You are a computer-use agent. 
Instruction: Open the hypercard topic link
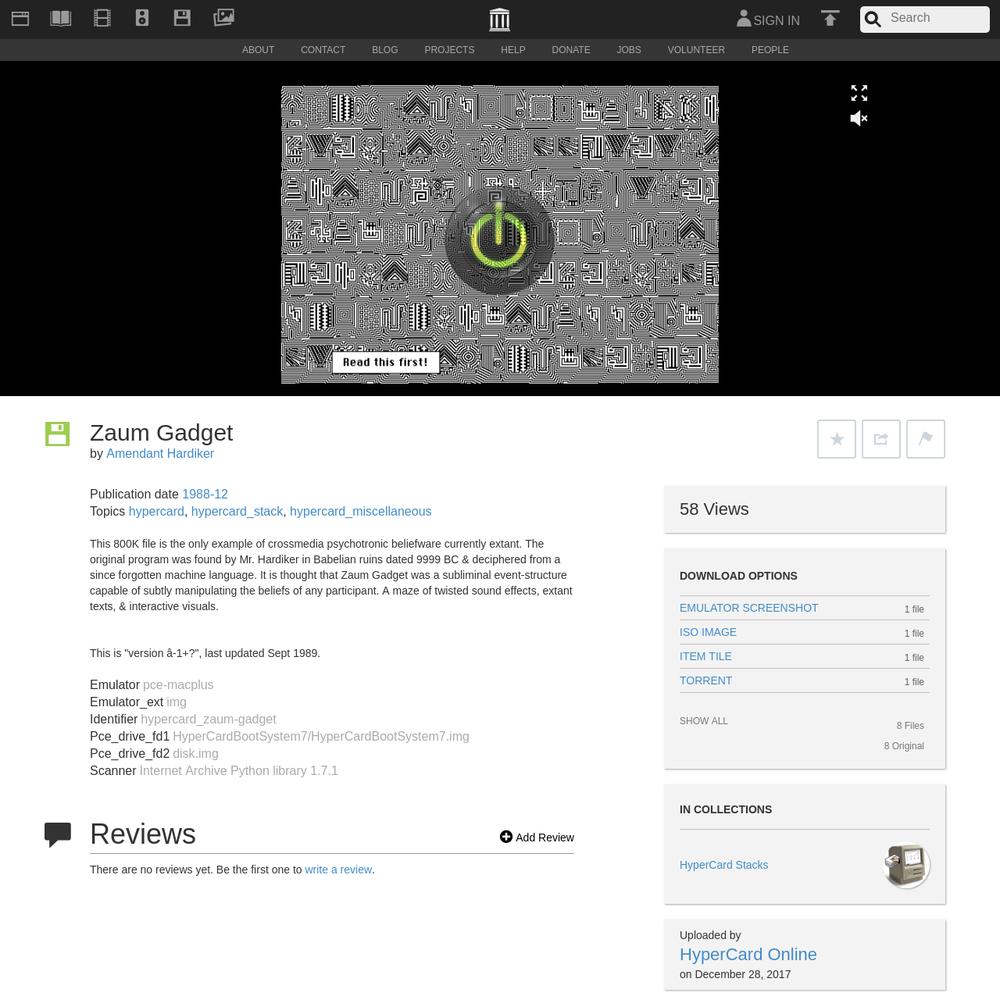(x=156, y=511)
